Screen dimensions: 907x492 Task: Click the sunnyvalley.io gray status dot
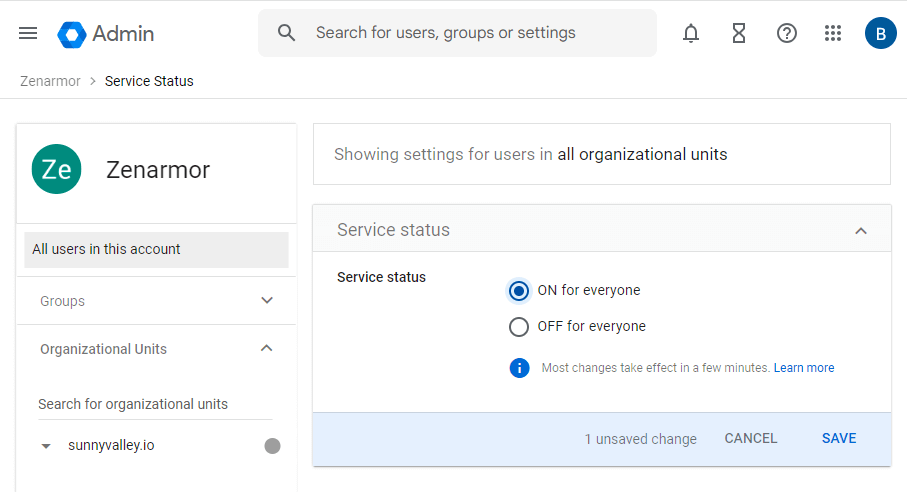click(x=272, y=446)
